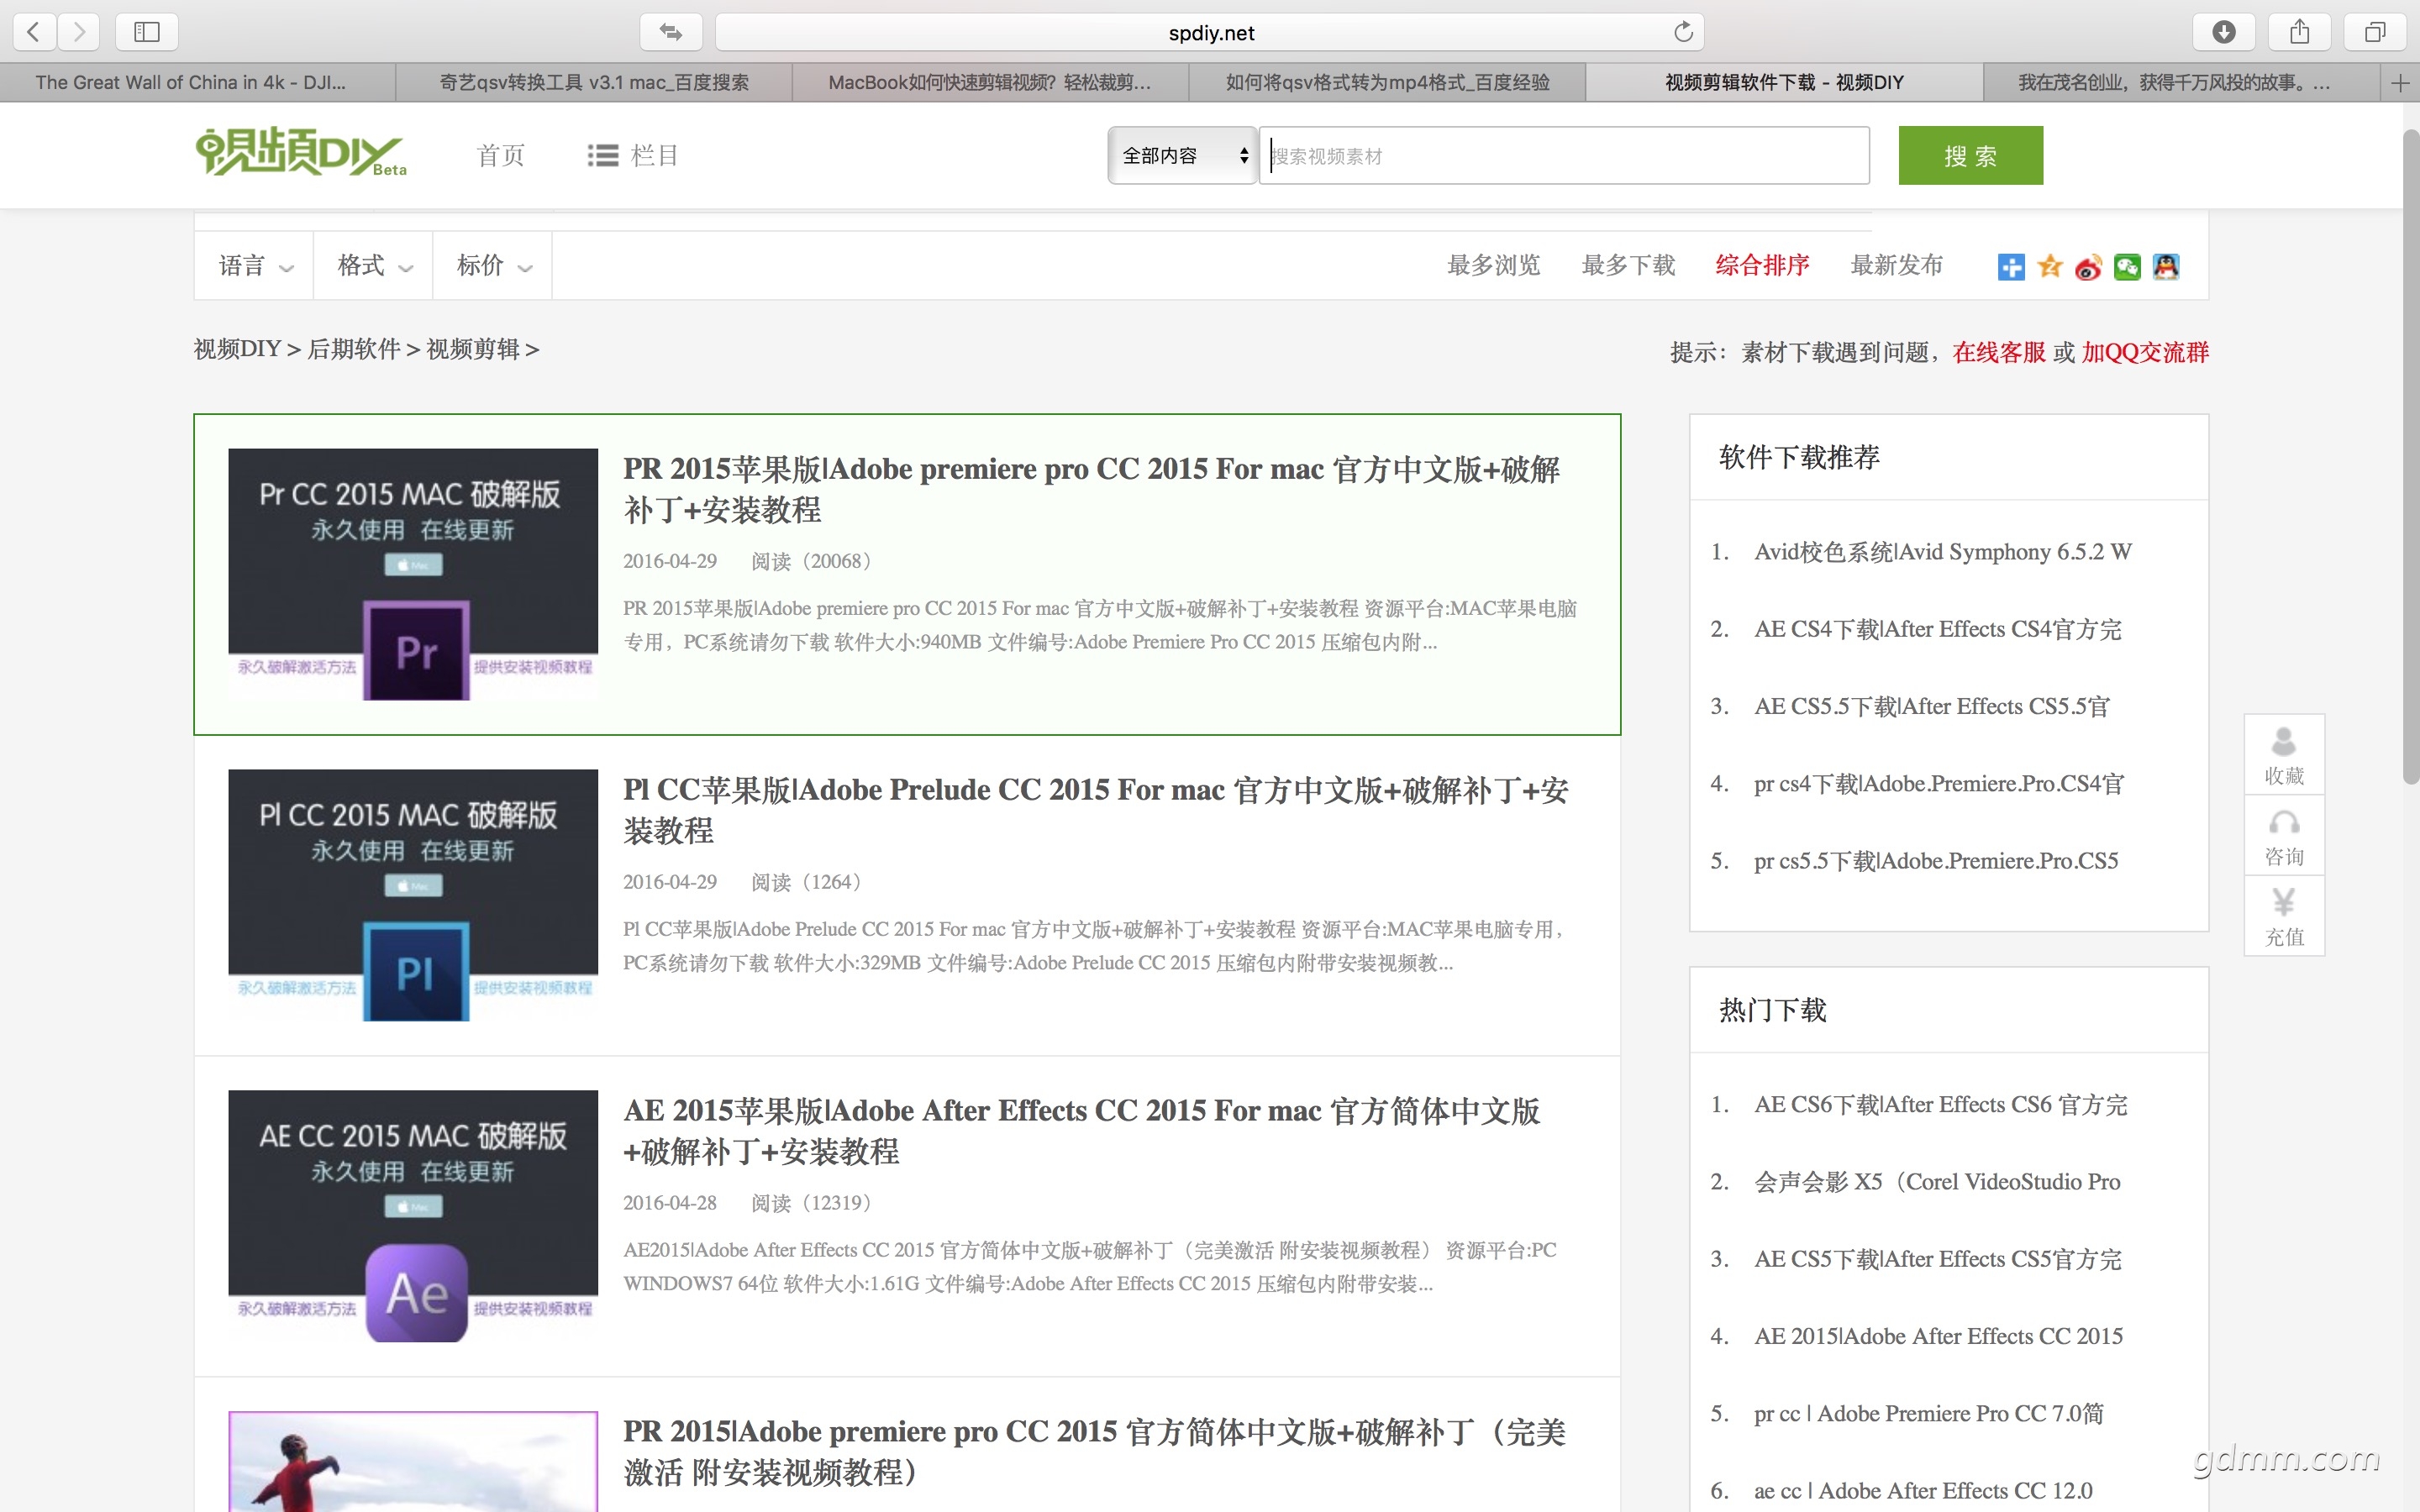
Task: Open AE CS5下载 After Effects CS5官方完 link
Action: [1938, 1259]
